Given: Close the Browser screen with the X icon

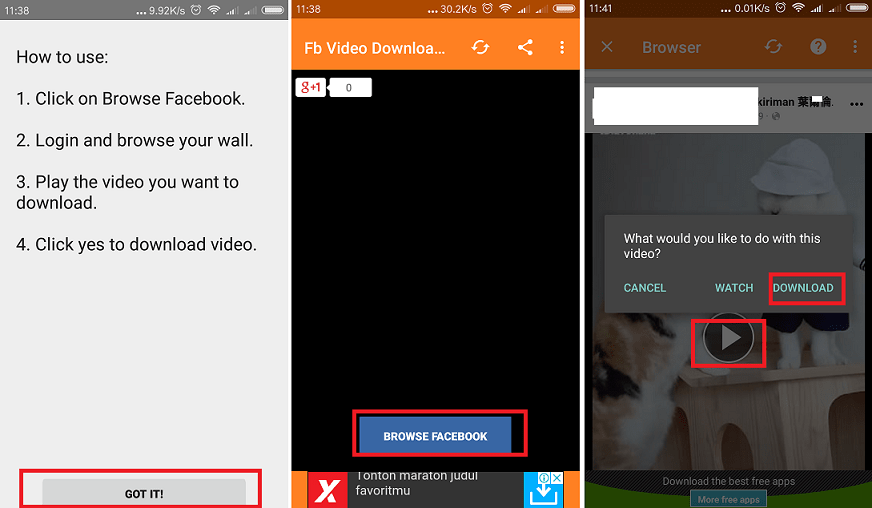Looking at the screenshot, I should (x=607, y=47).
